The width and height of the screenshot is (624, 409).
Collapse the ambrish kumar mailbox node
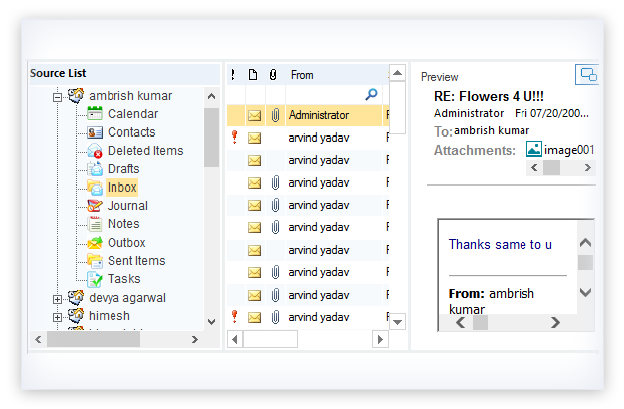point(57,97)
